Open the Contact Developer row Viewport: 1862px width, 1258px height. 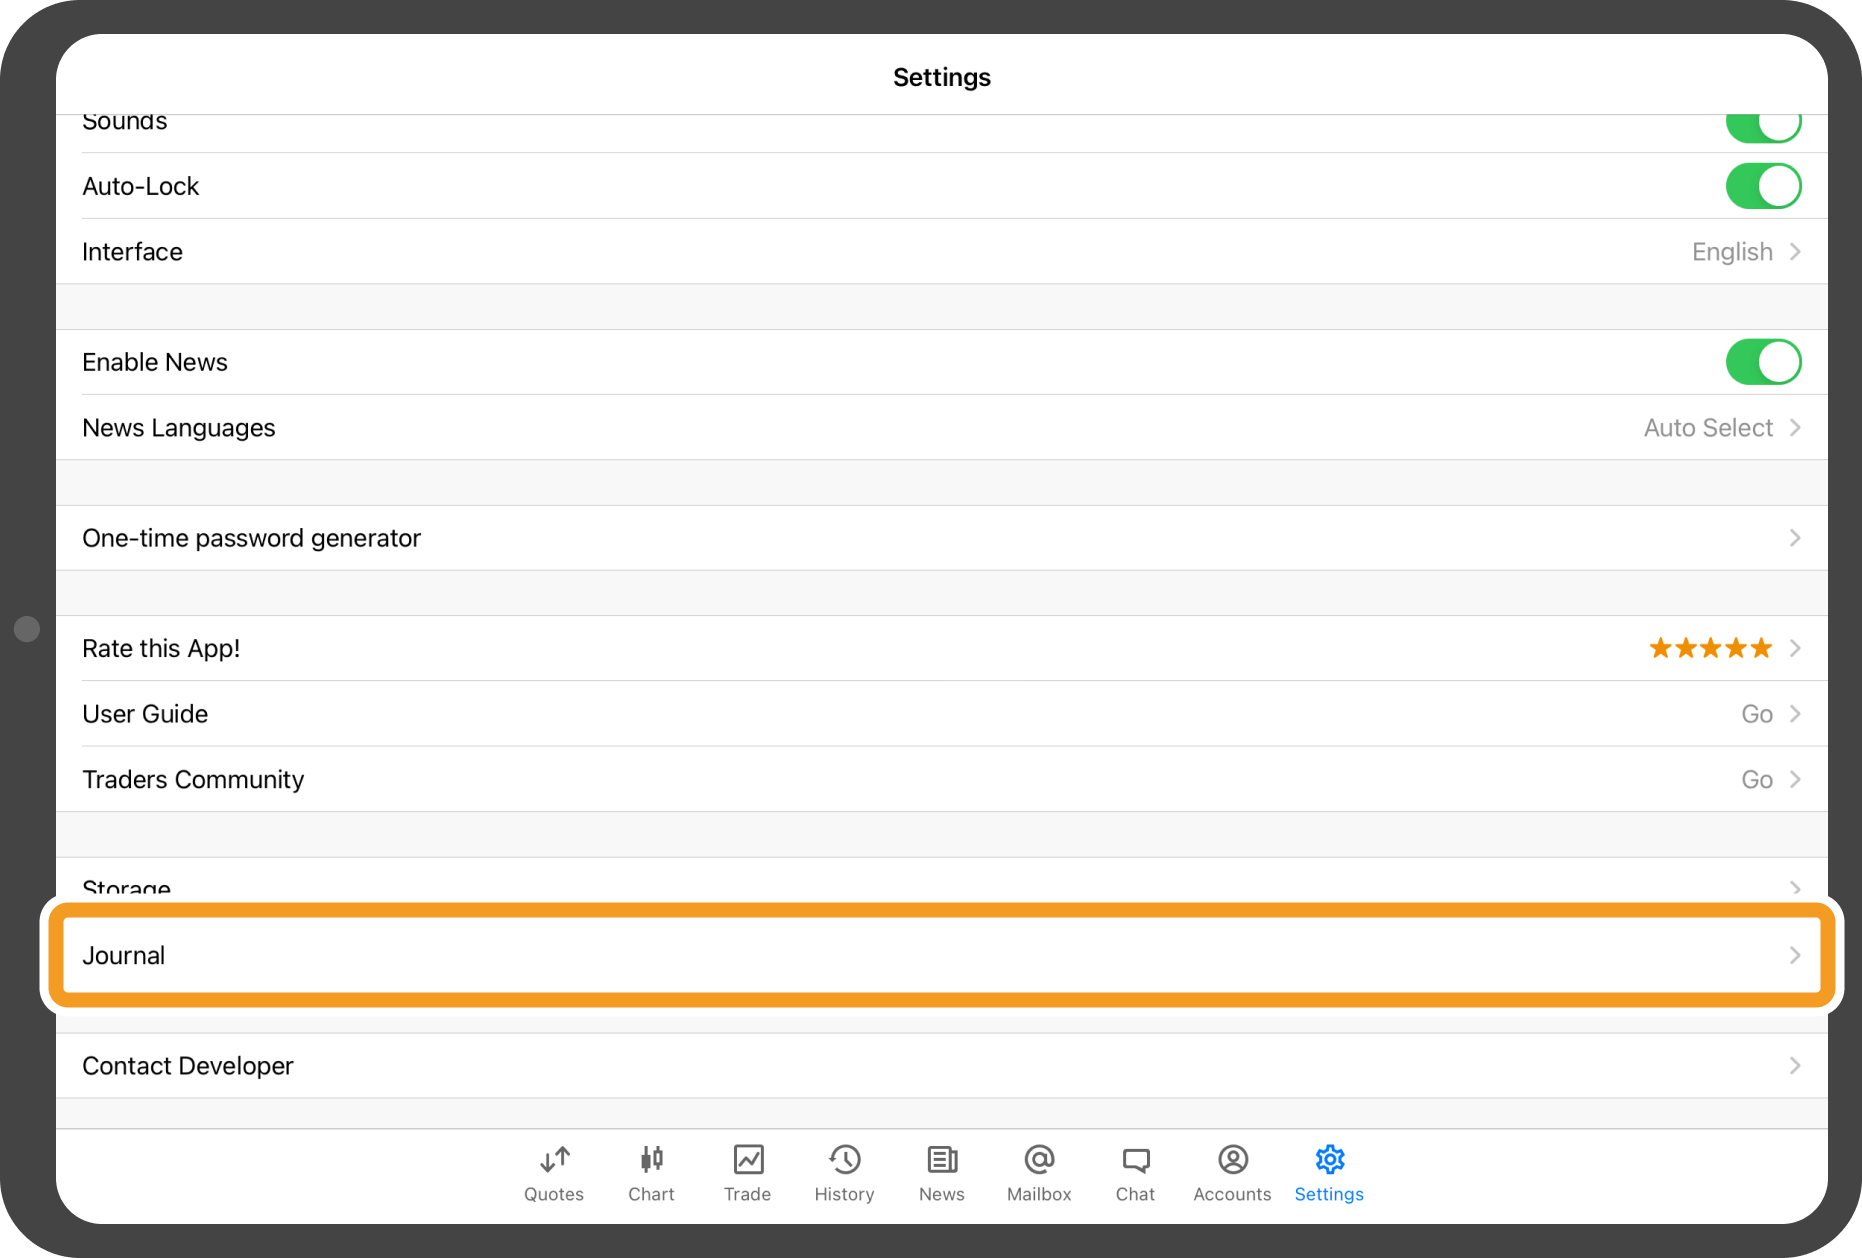tap(940, 1066)
